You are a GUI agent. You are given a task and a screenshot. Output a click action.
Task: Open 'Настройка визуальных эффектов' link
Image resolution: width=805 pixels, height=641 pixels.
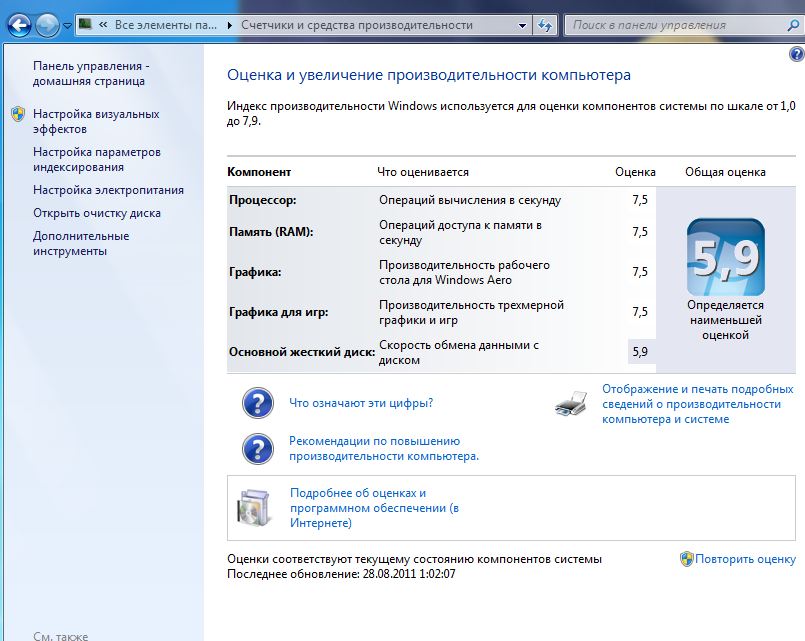96,122
